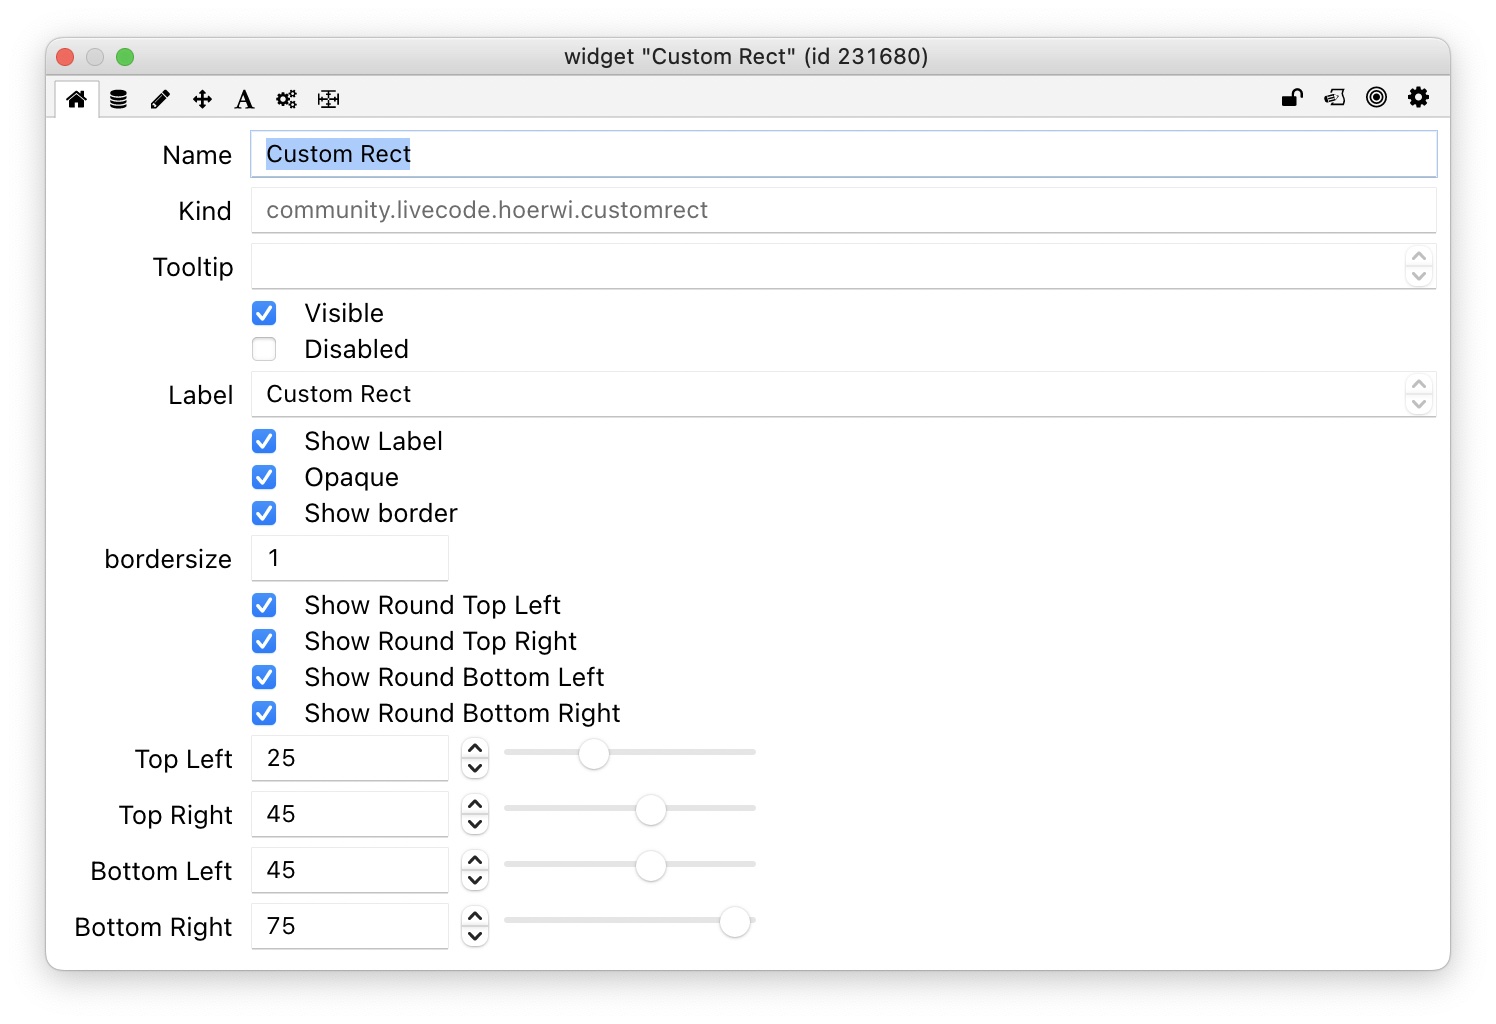This screenshot has width=1496, height=1024.
Task: Click the Top Right slider handle
Action: [651, 809]
